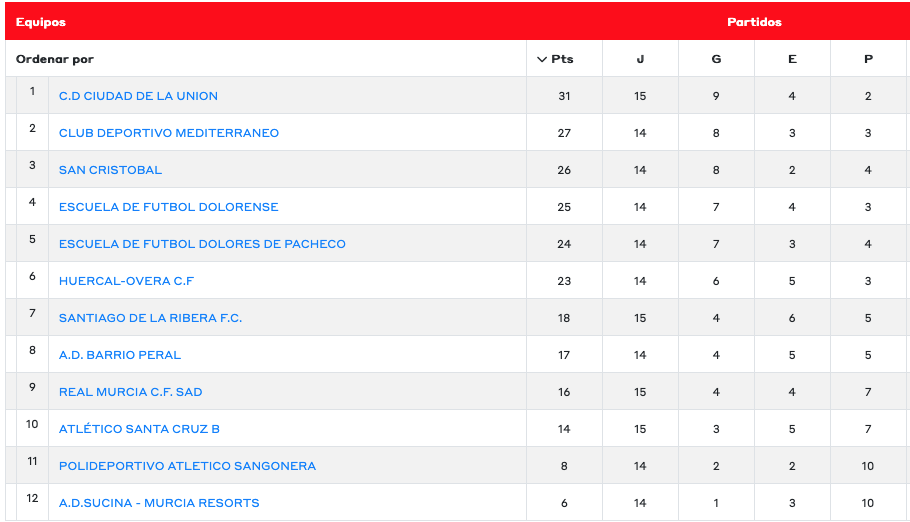Click Escuela de Futbol Dolores de Pacheco
The height and width of the screenshot is (522, 910).
pos(202,244)
